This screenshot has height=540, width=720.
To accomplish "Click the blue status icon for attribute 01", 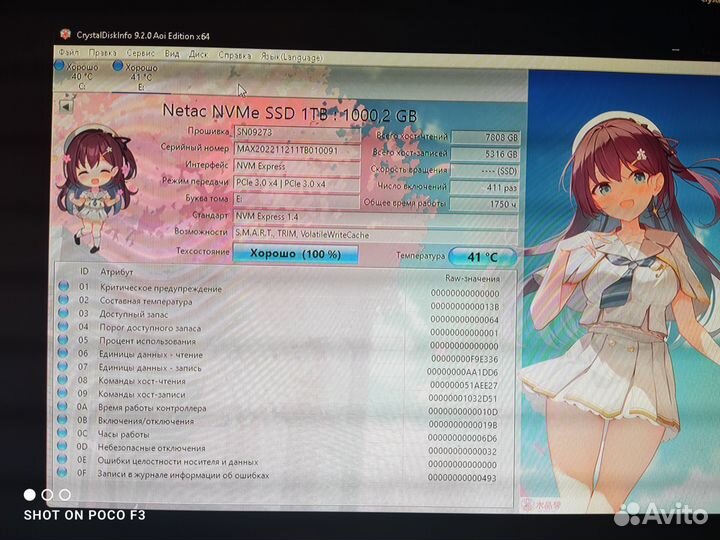I will (64, 286).
